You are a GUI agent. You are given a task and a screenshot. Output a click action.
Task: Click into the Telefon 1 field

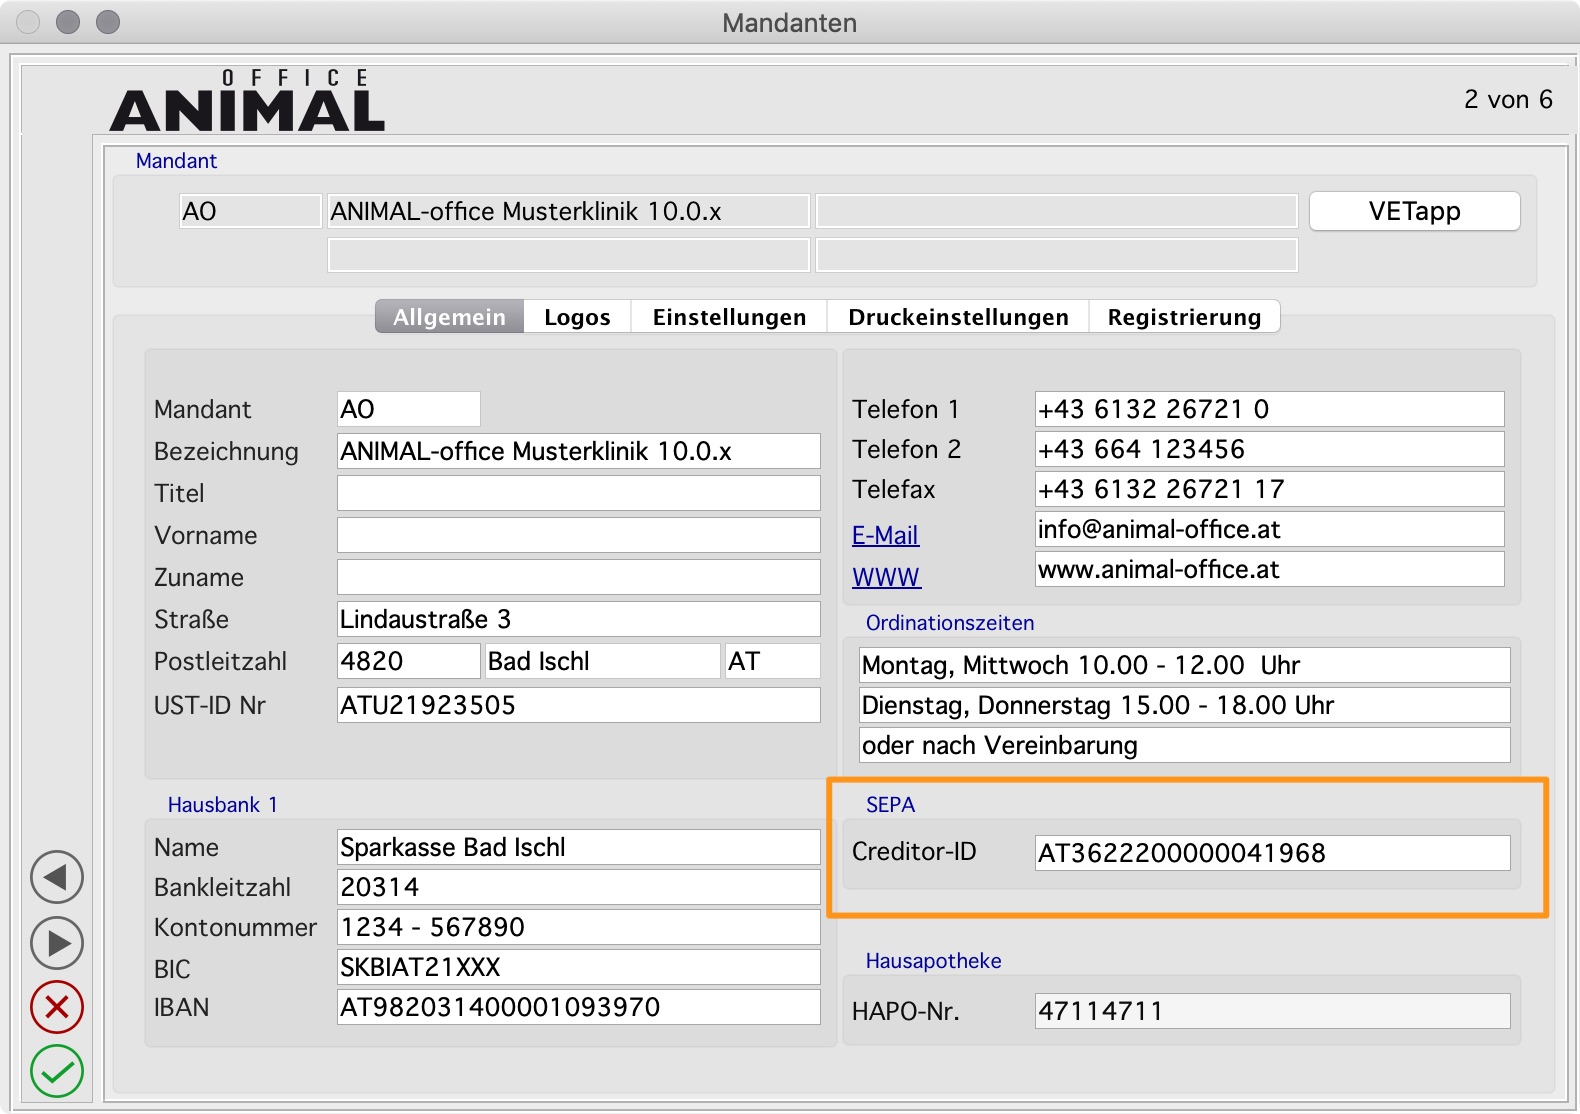point(1269,409)
